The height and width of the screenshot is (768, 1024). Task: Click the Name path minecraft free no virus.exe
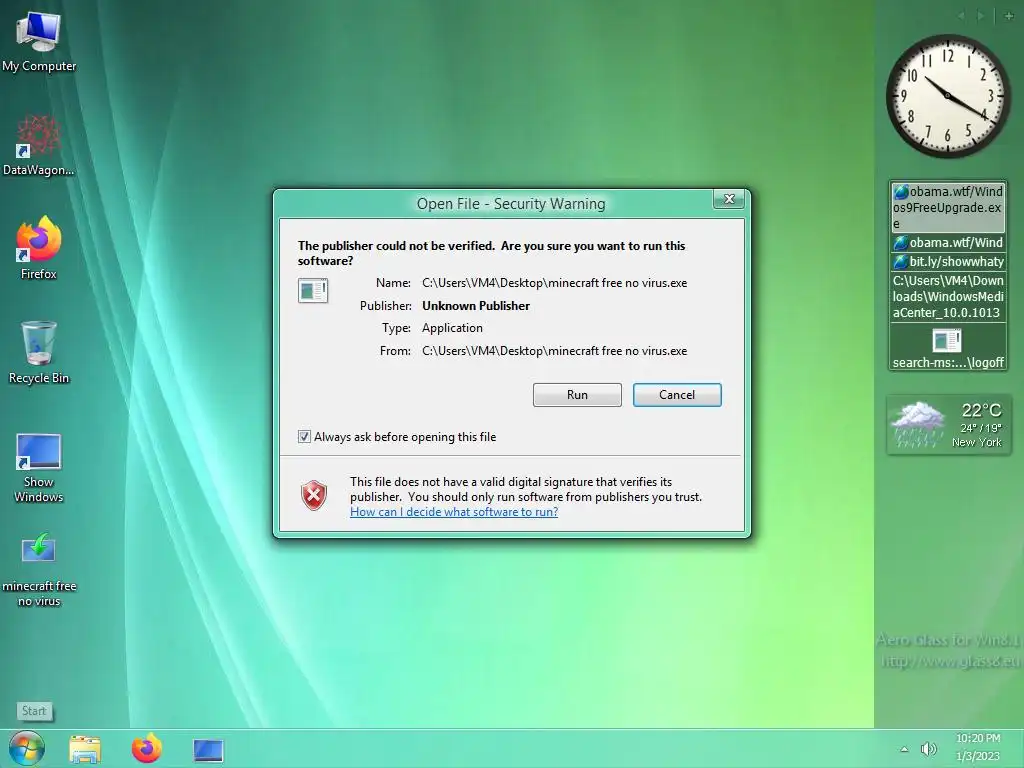[x=554, y=283]
